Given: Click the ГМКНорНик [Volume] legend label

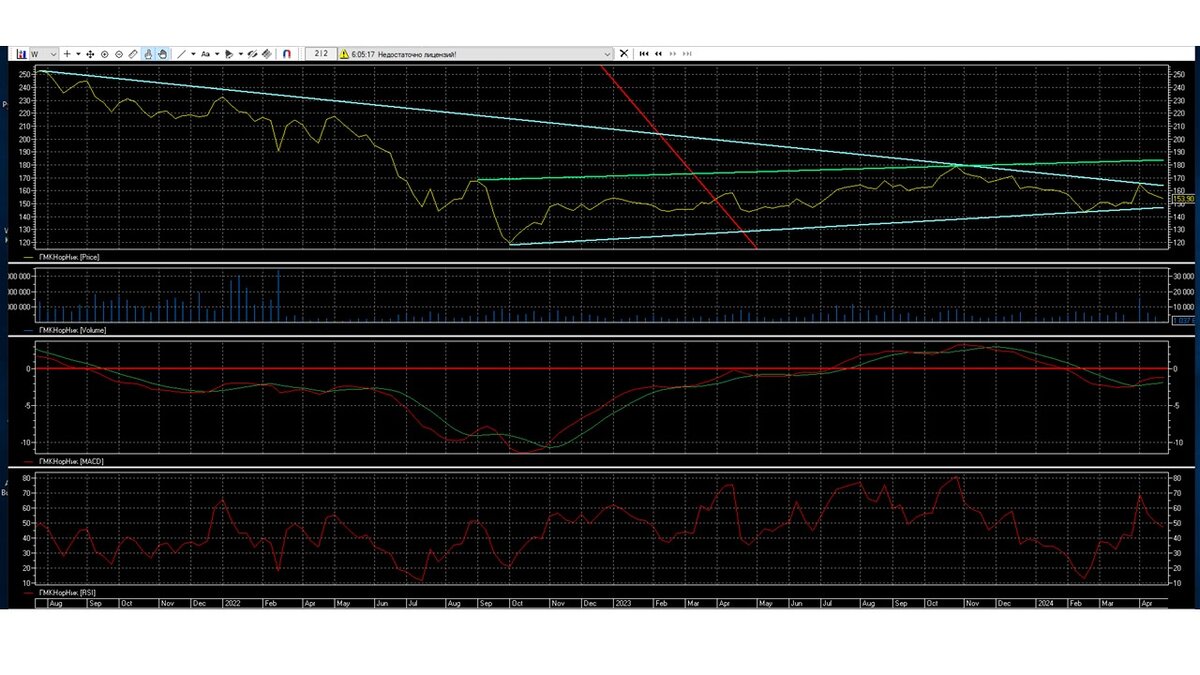Looking at the screenshot, I should pyautogui.click(x=72, y=329).
